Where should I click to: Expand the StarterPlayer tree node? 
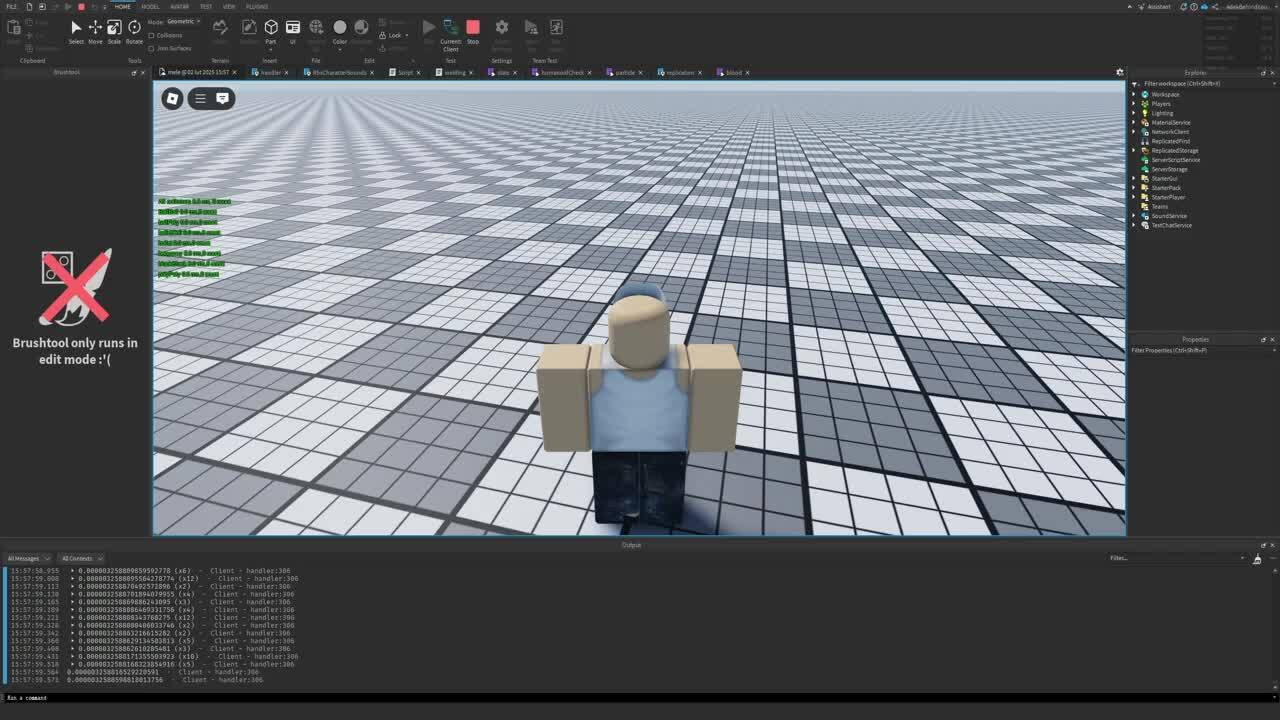click(x=1134, y=197)
